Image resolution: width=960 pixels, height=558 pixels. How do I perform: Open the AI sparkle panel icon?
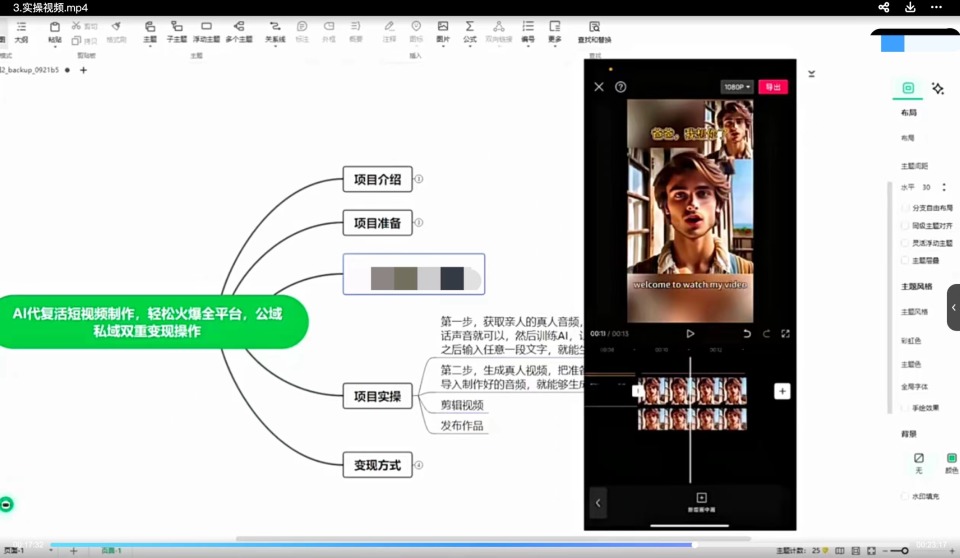point(937,89)
